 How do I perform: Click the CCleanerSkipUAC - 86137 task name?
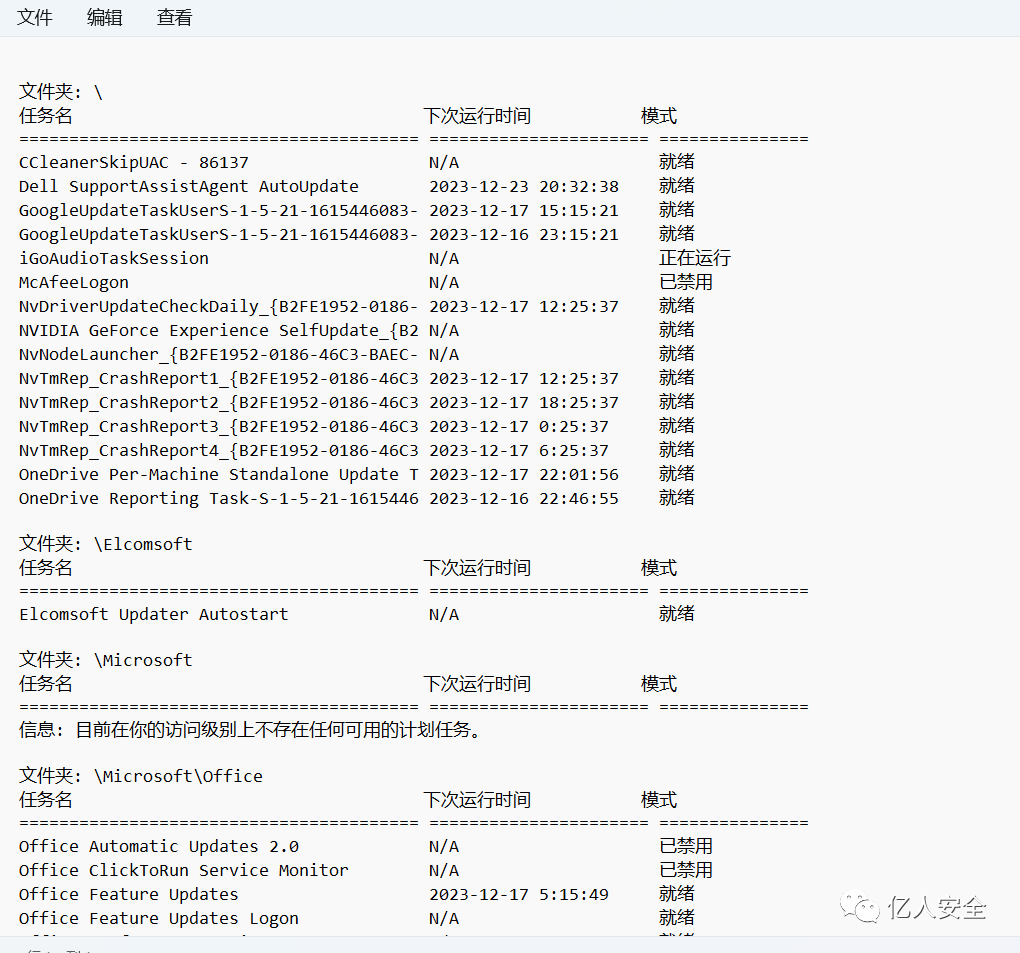(133, 163)
